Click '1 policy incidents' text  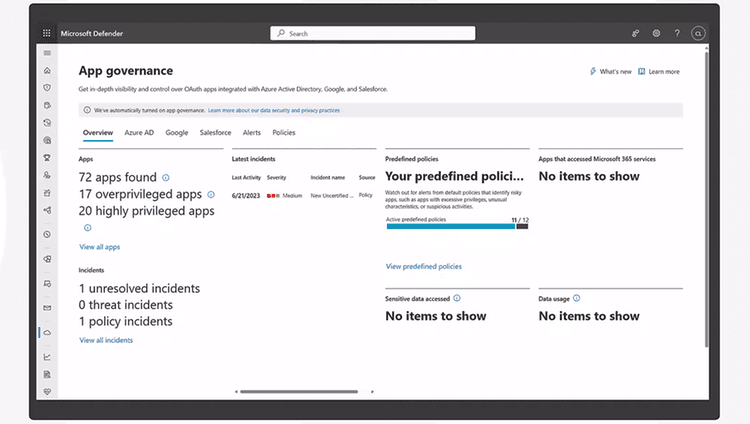pyautogui.click(x=125, y=321)
